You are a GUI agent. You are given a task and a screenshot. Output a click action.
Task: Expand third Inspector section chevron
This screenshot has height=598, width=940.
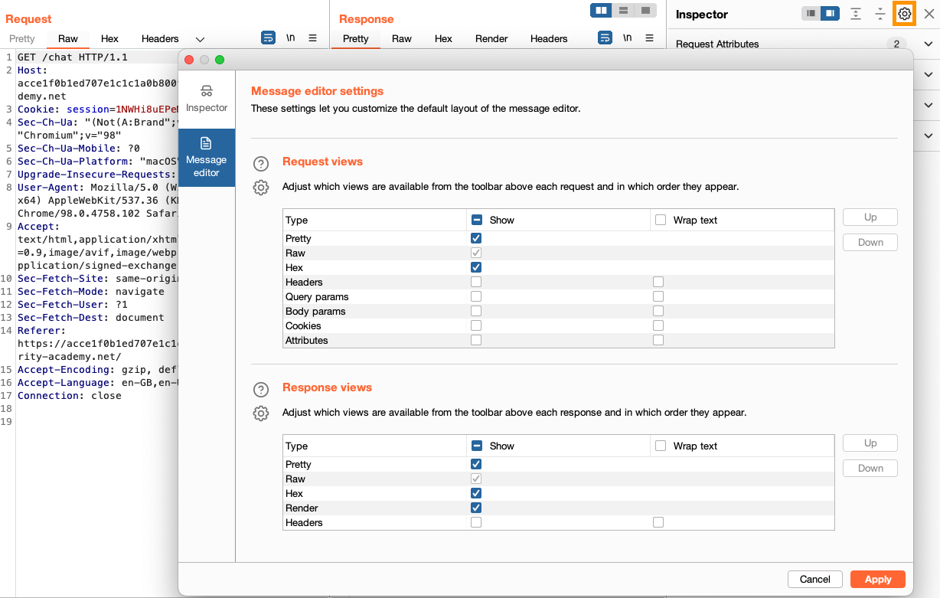pos(928,105)
